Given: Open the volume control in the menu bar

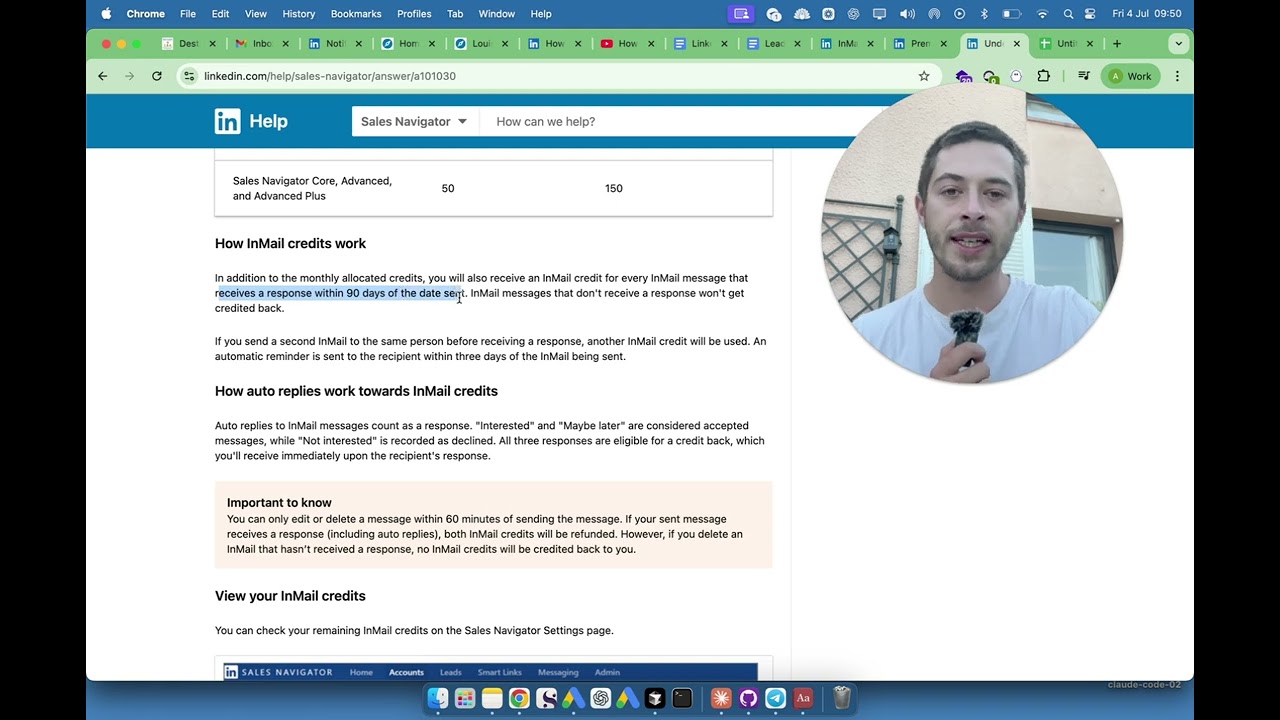Looking at the screenshot, I should pyautogui.click(x=907, y=14).
